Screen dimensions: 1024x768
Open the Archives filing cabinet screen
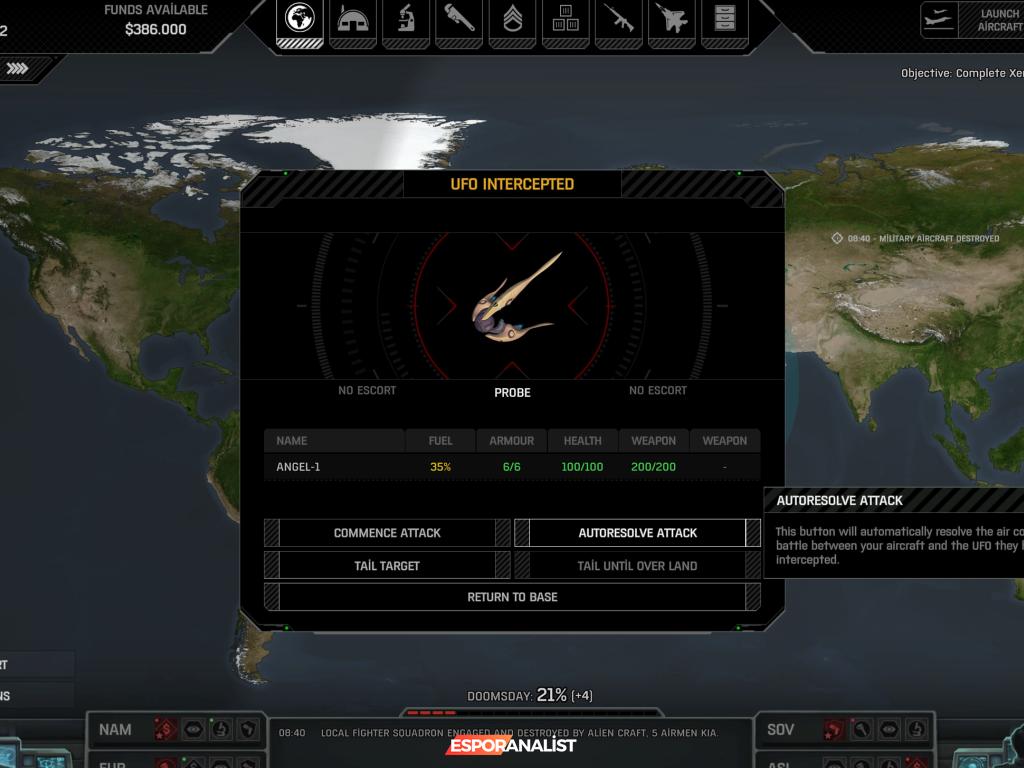[x=724, y=20]
